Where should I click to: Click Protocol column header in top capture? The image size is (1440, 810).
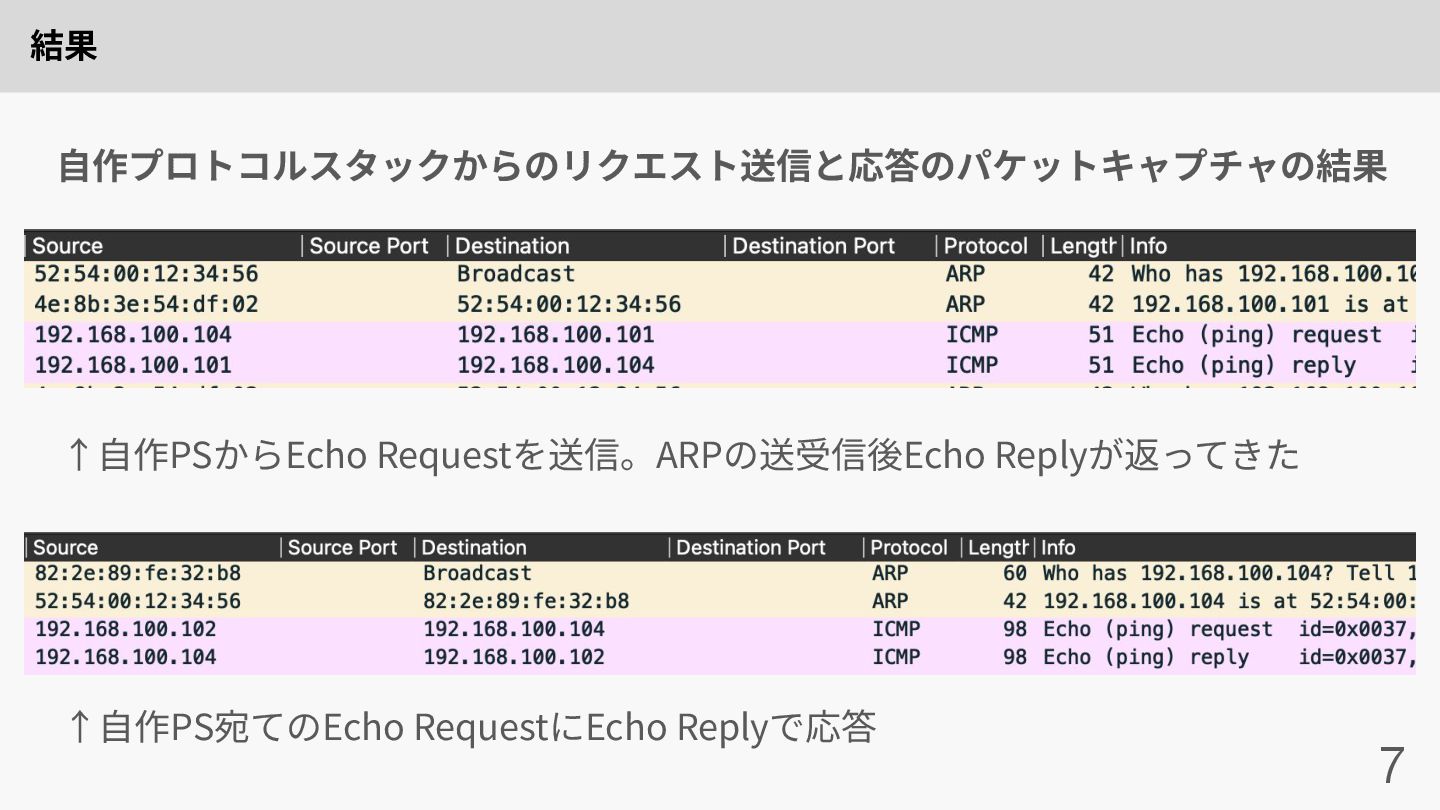click(985, 246)
